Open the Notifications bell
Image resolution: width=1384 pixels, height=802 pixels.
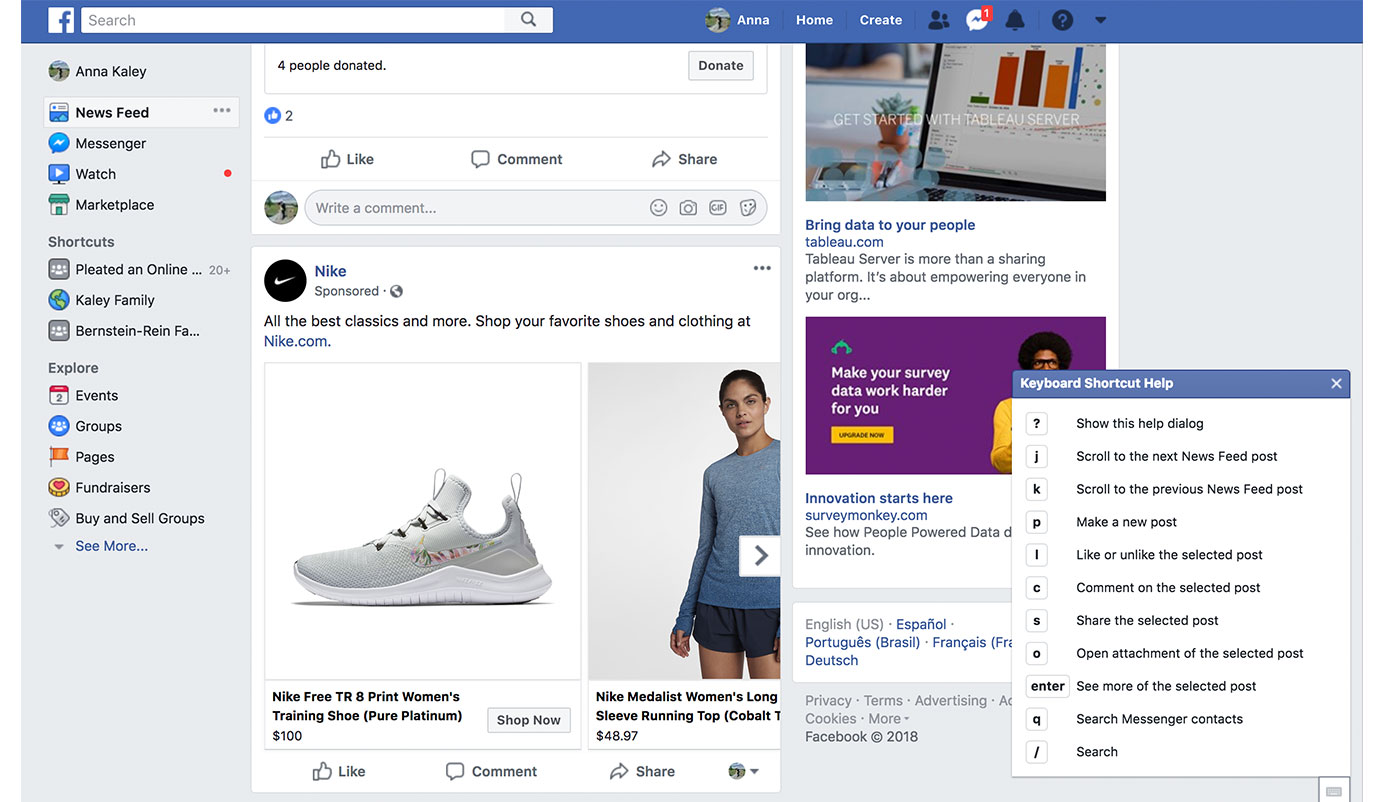(1015, 20)
